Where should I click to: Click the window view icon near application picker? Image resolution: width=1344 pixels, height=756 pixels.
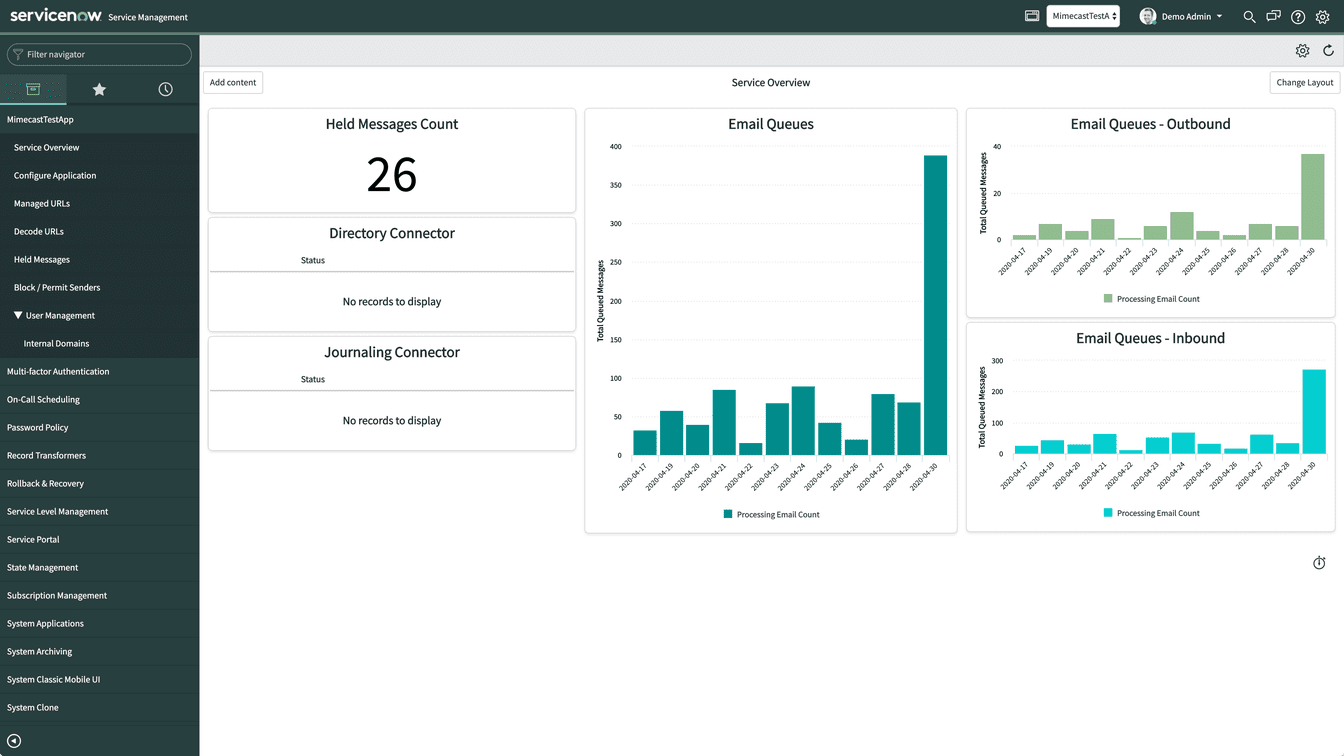(x=1032, y=16)
